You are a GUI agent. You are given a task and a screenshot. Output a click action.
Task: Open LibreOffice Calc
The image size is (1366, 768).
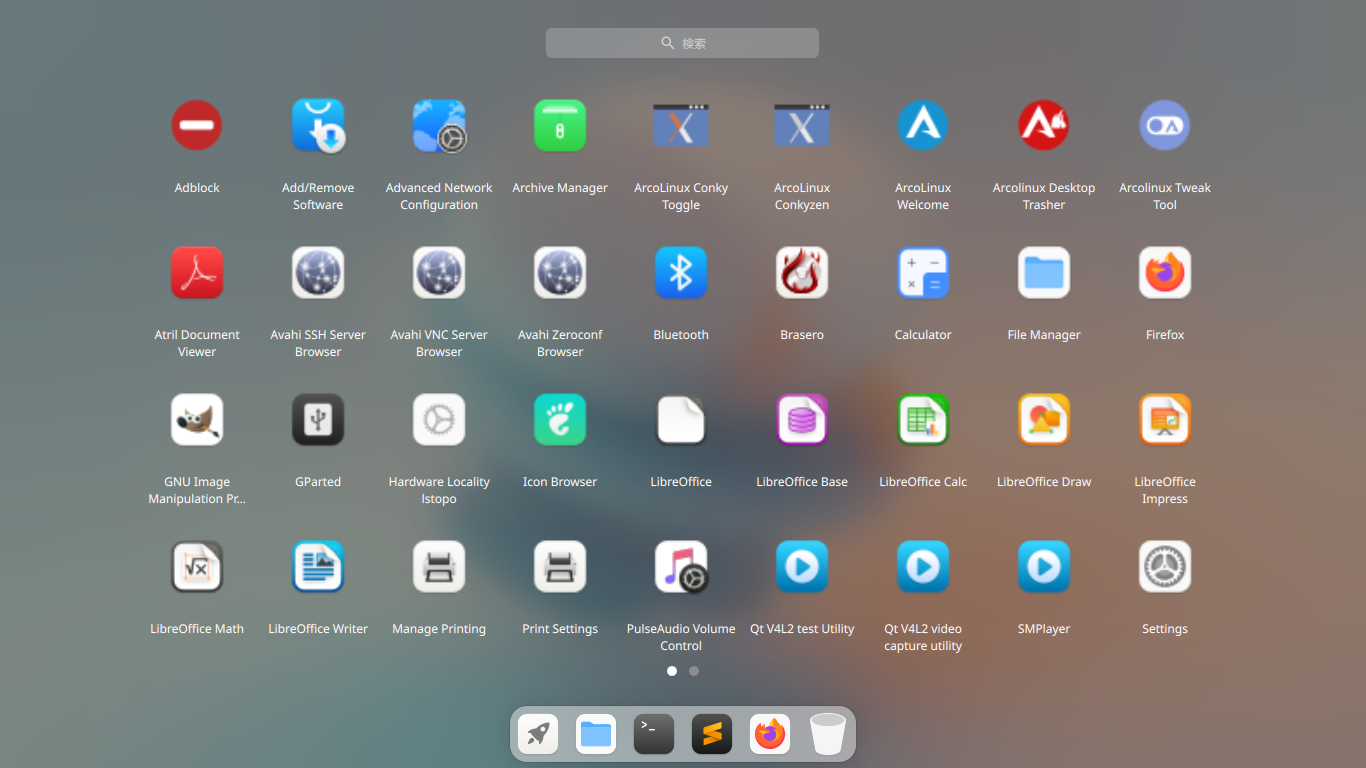tap(923, 419)
